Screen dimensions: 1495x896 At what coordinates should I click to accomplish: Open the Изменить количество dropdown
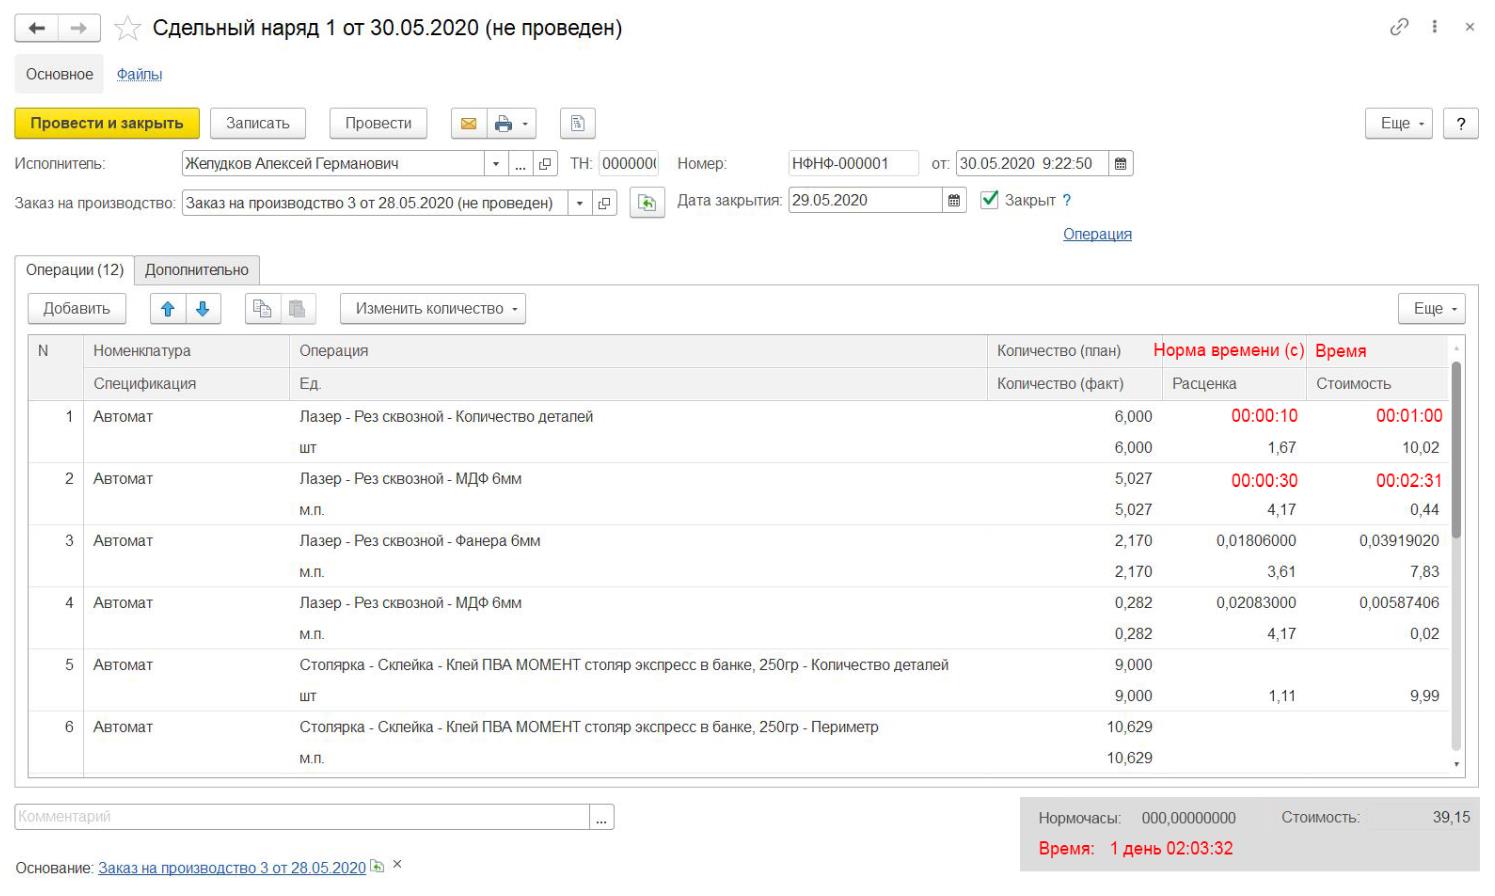pos(432,309)
